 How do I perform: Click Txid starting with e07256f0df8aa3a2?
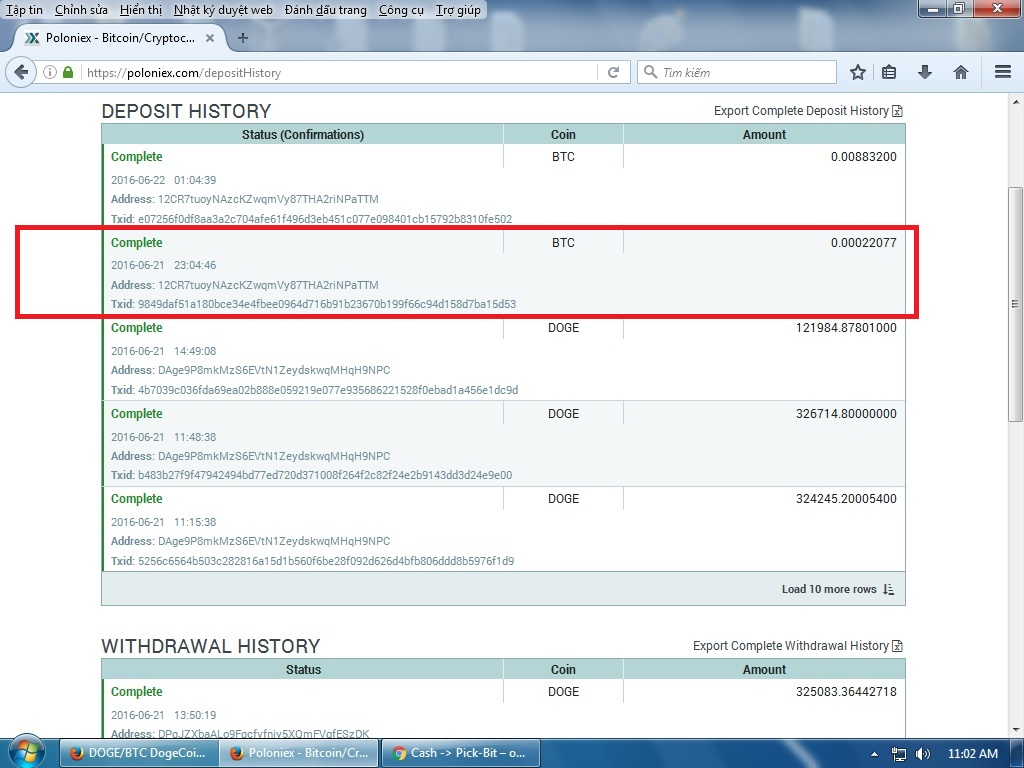[x=325, y=219]
